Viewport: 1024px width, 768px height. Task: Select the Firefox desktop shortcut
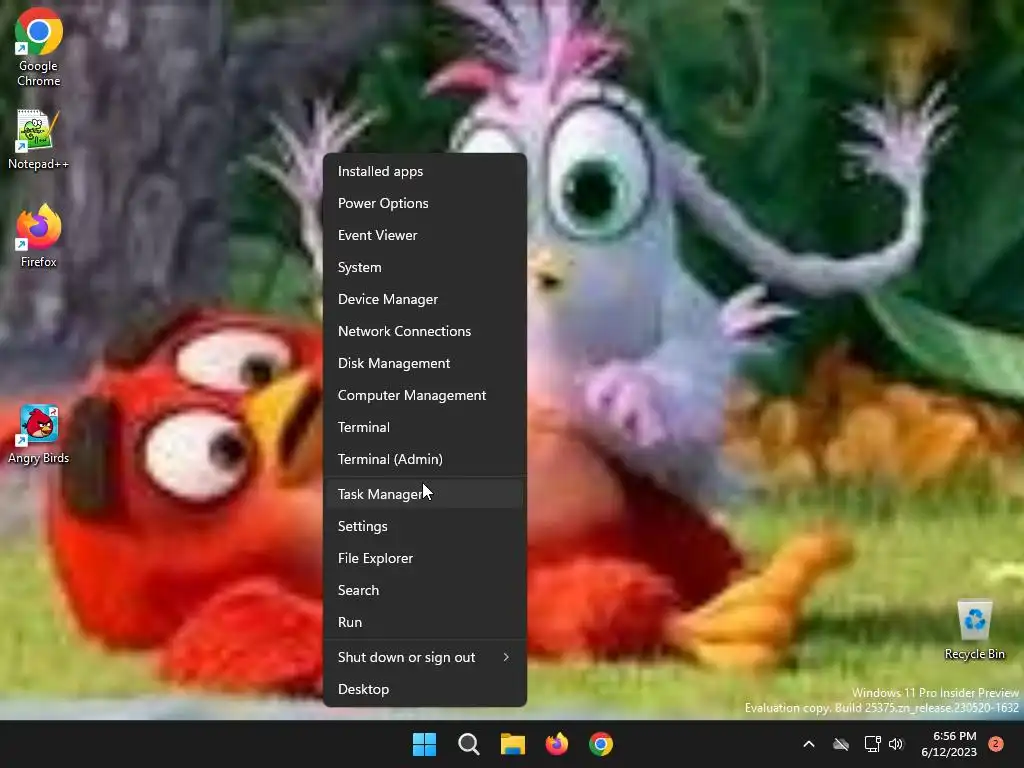pos(39,236)
